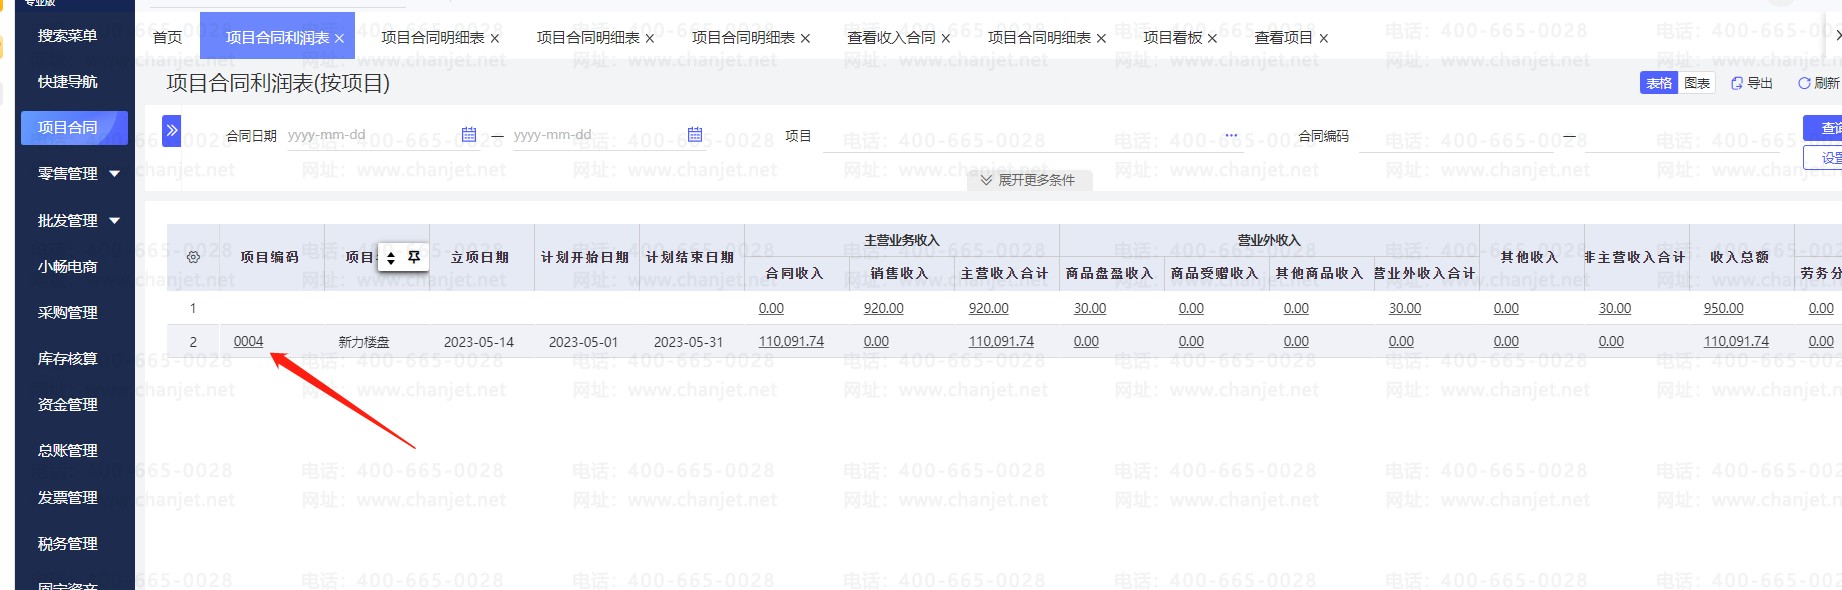The width and height of the screenshot is (1842, 590).
Task: Click the double-chevron collapse icon beside 合同日期
Action: point(172,130)
